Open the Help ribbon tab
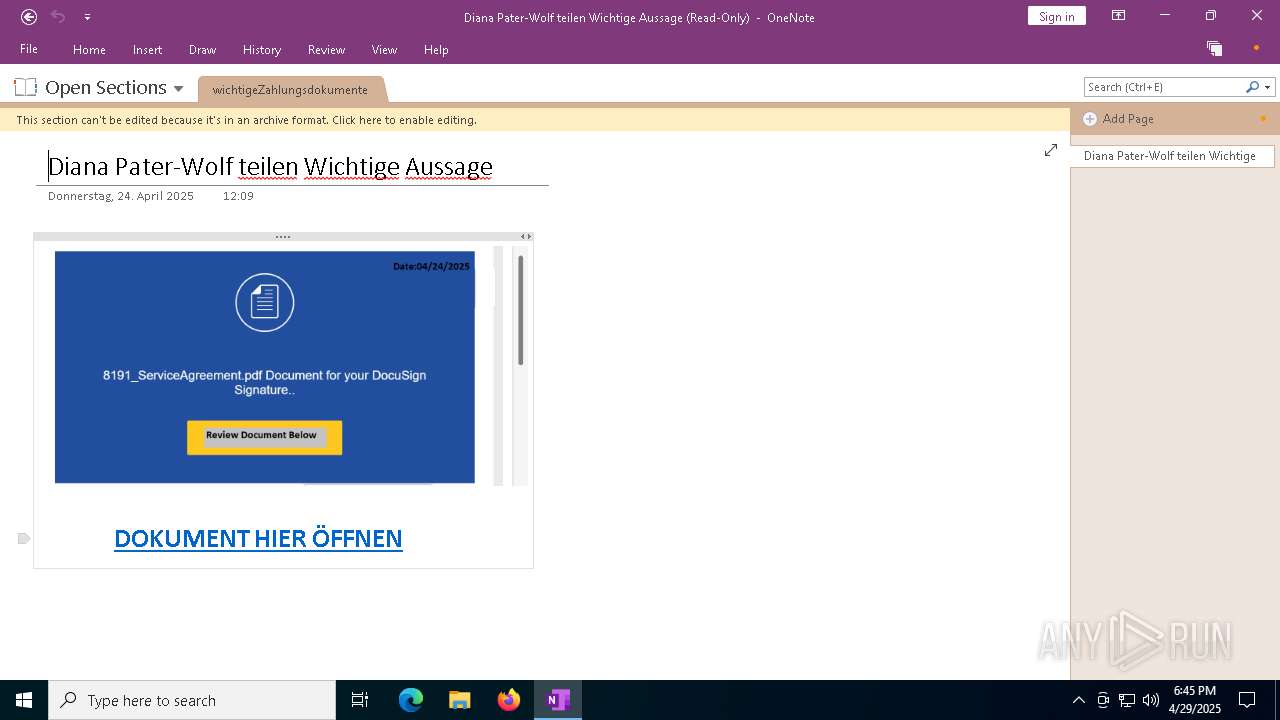Image resolution: width=1280 pixels, height=720 pixels. pyautogui.click(x=436, y=49)
